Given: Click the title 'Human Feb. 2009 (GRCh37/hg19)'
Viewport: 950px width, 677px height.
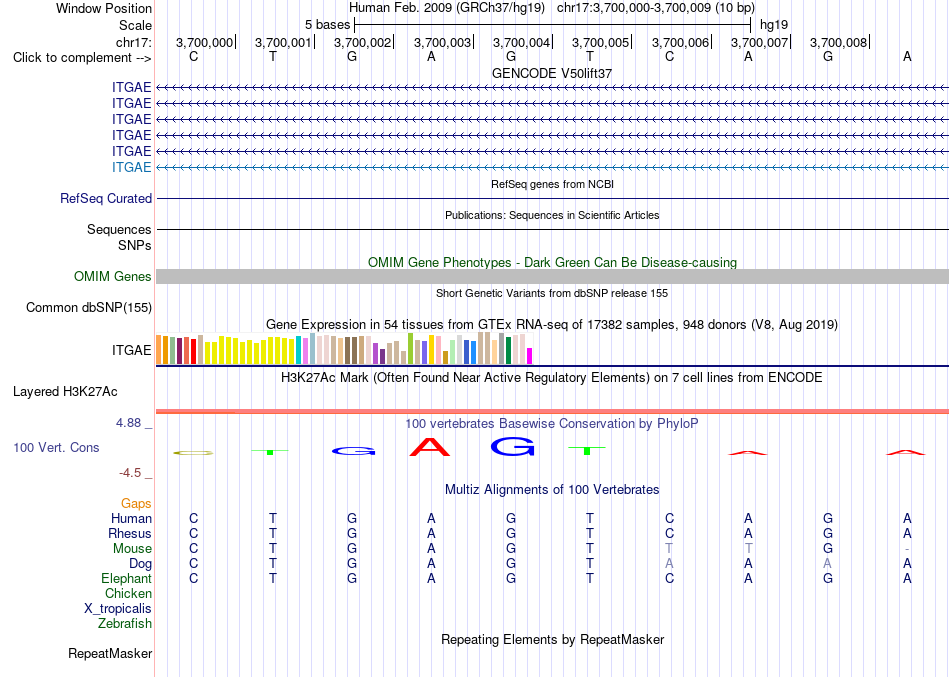Looking at the screenshot, I should pyautogui.click(x=447, y=8).
